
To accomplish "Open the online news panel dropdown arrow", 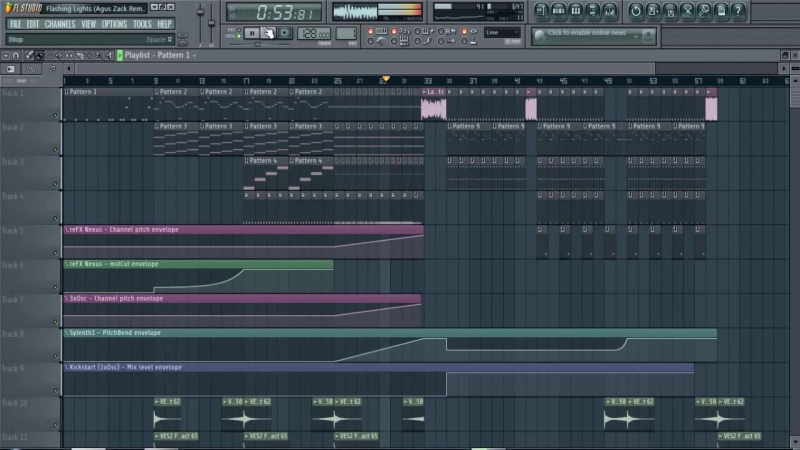I will [635, 36].
